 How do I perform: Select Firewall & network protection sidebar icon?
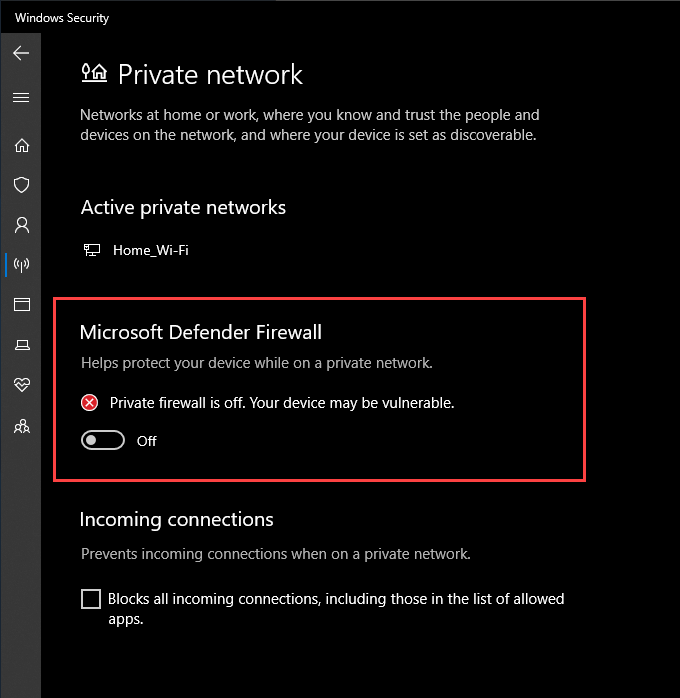pyautogui.click(x=21, y=265)
